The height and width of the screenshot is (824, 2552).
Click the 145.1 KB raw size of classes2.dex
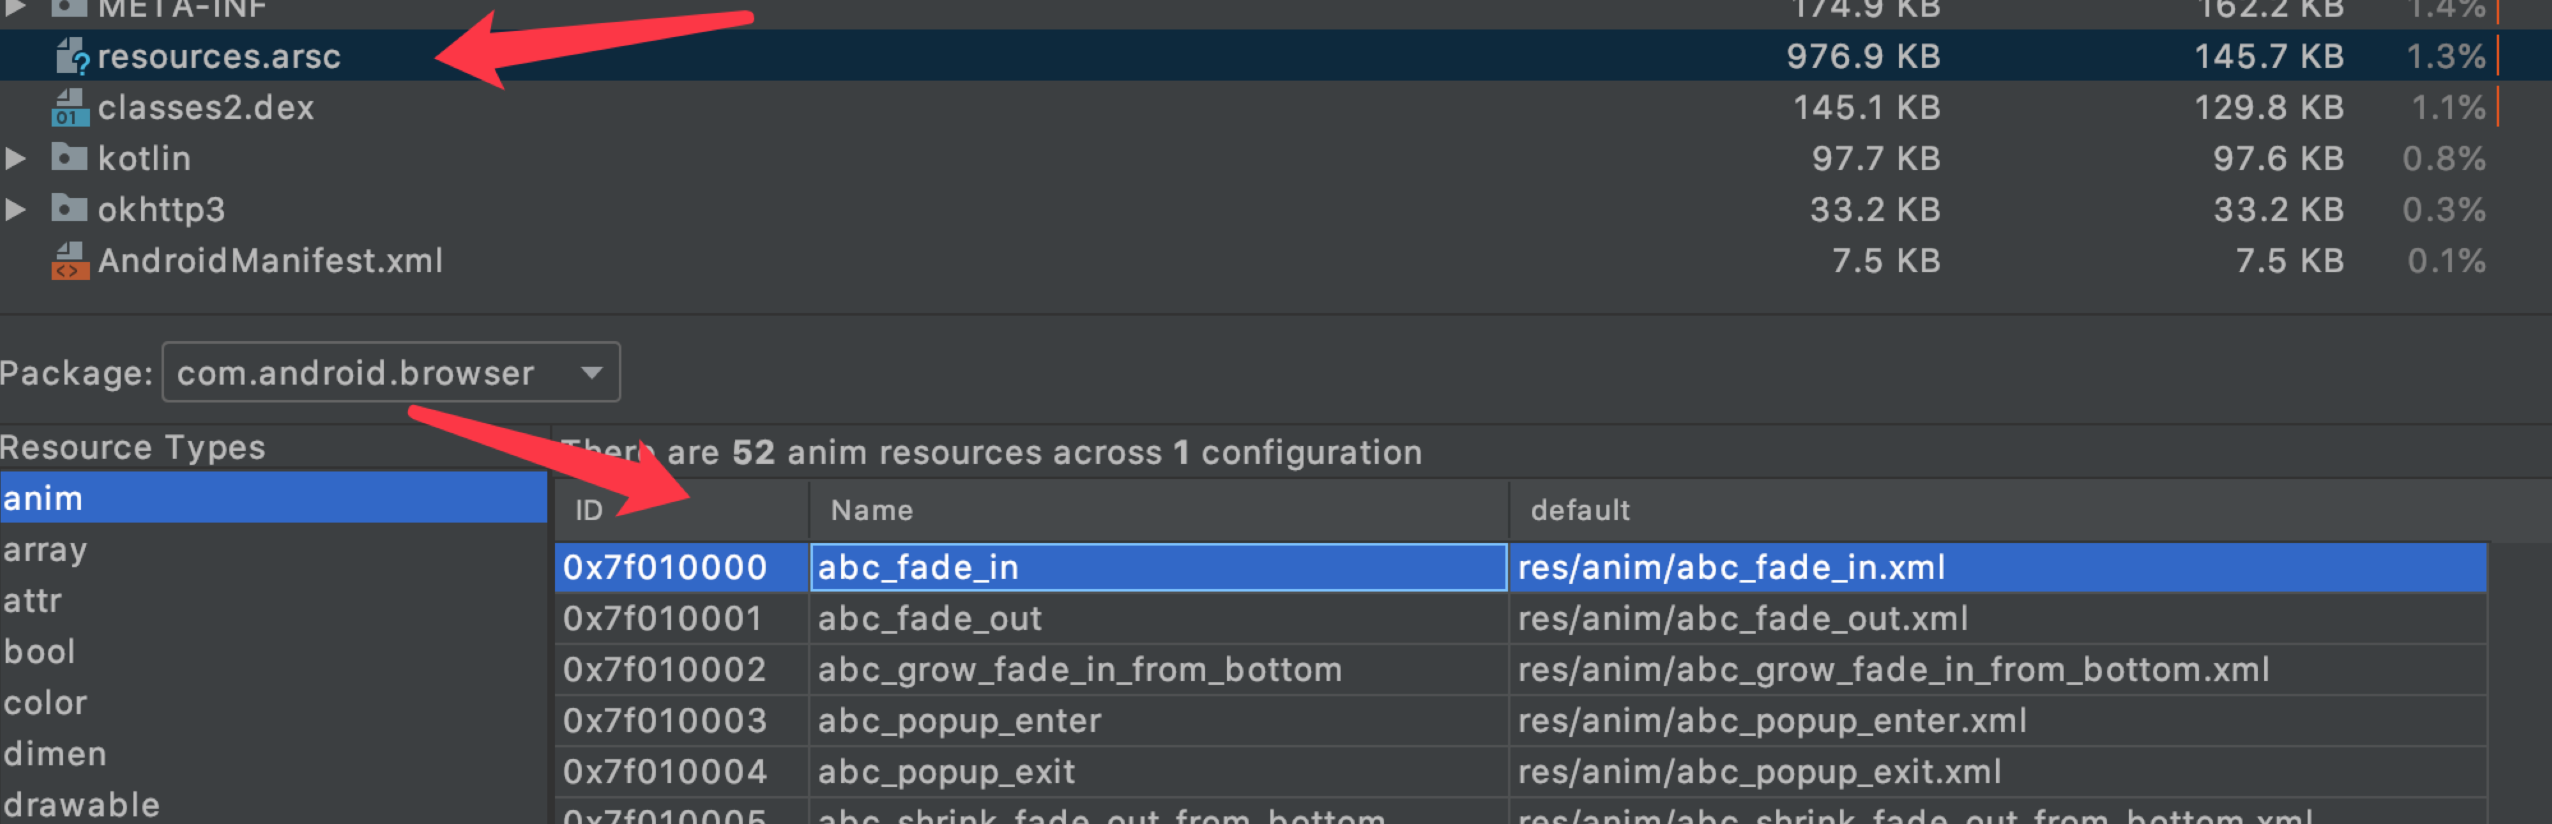pyautogui.click(x=1866, y=107)
